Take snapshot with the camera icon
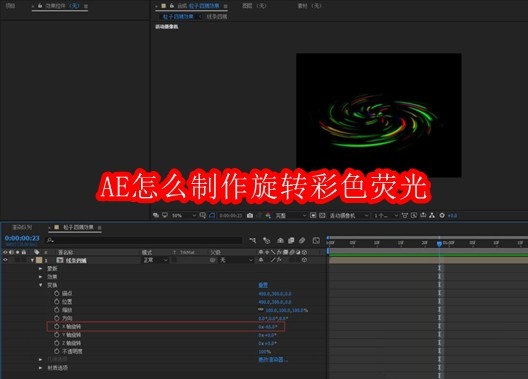The height and width of the screenshot is (379, 528). click(250, 215)
